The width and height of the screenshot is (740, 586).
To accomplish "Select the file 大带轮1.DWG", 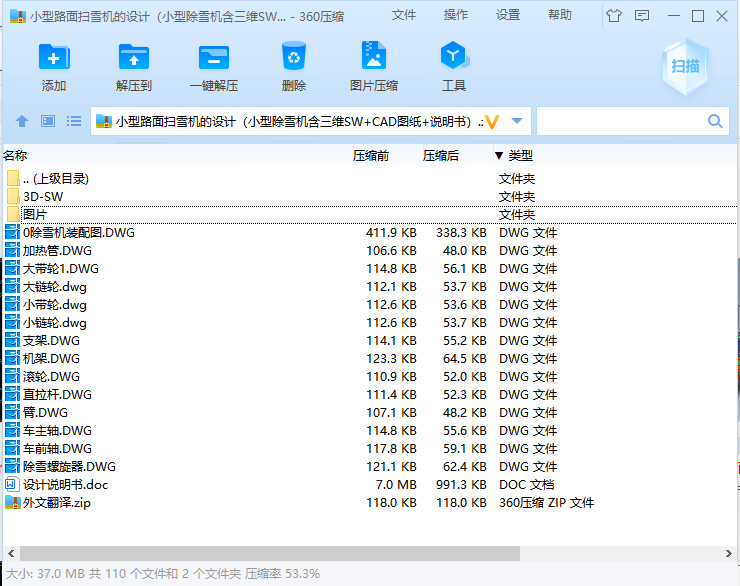I will click(61, 268).
